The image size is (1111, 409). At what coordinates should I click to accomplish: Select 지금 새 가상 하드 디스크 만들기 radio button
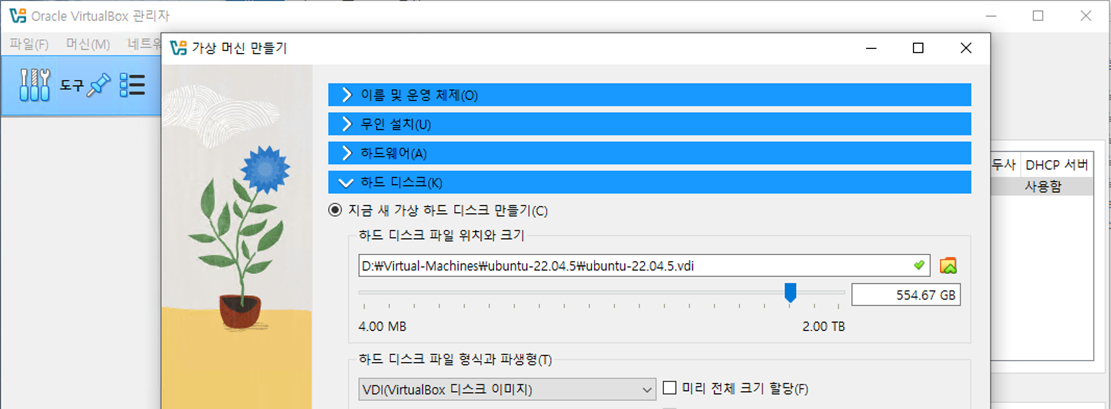point(334,210)
